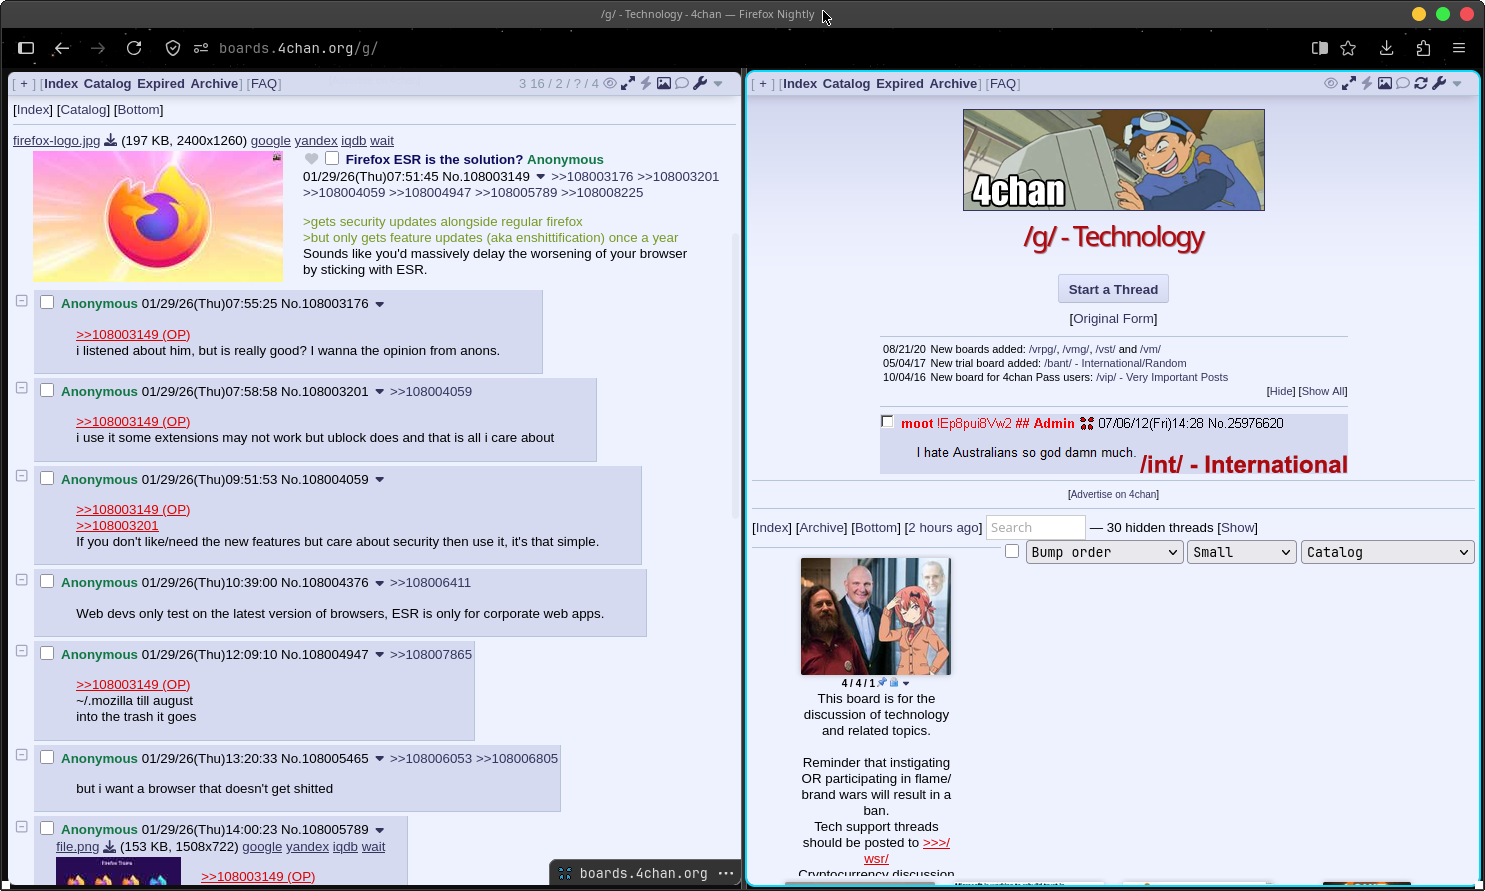
Task: Download firefox-logo.jpg with the download icon
Action: coord(110,141)
